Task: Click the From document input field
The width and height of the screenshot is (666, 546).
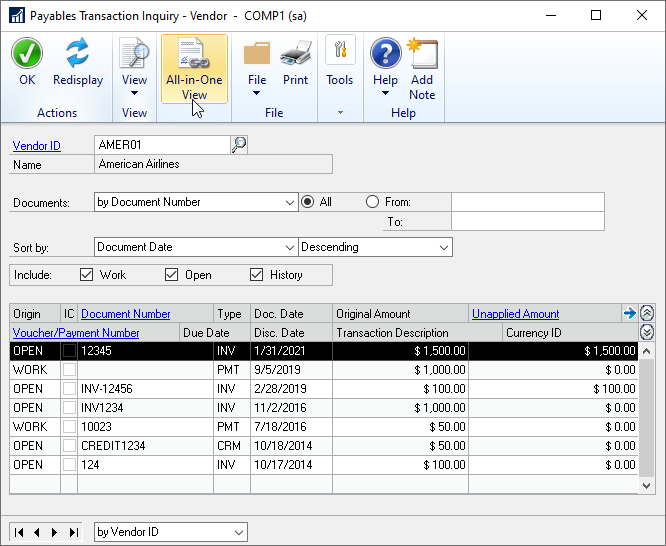Action: pos(528,202)
